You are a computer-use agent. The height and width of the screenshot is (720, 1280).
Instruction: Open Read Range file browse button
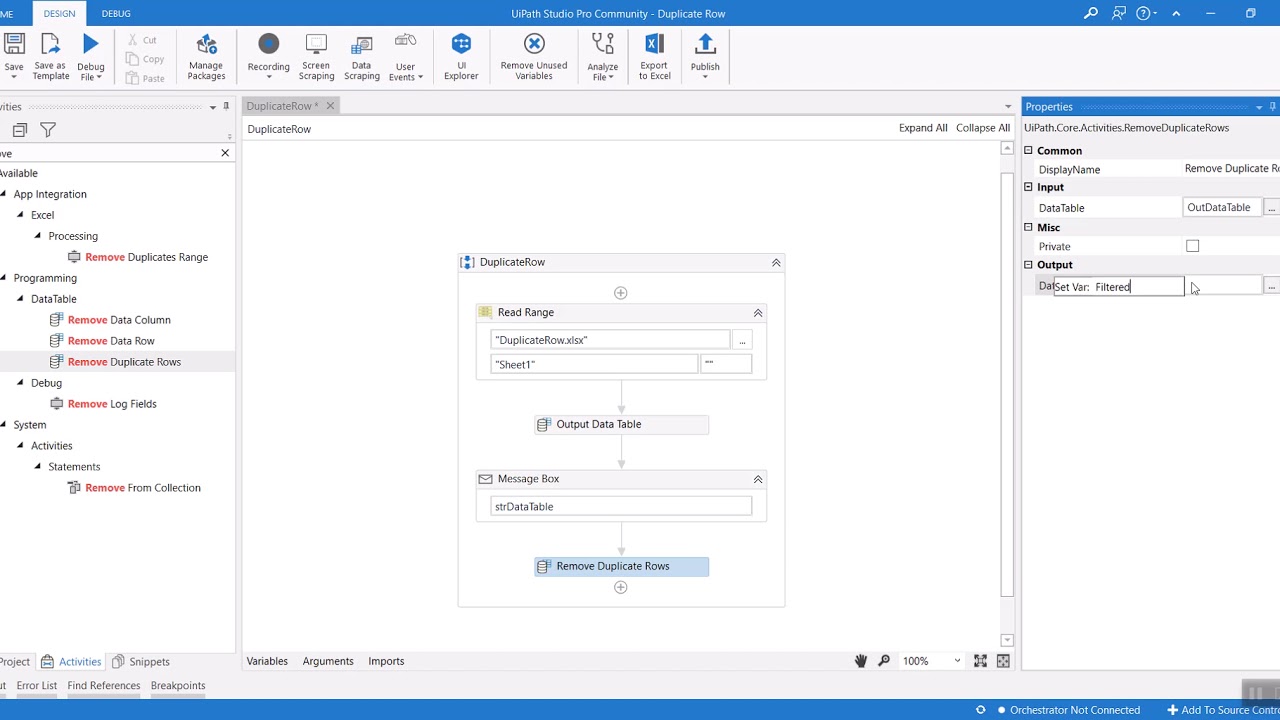click(x=742, y=341)
